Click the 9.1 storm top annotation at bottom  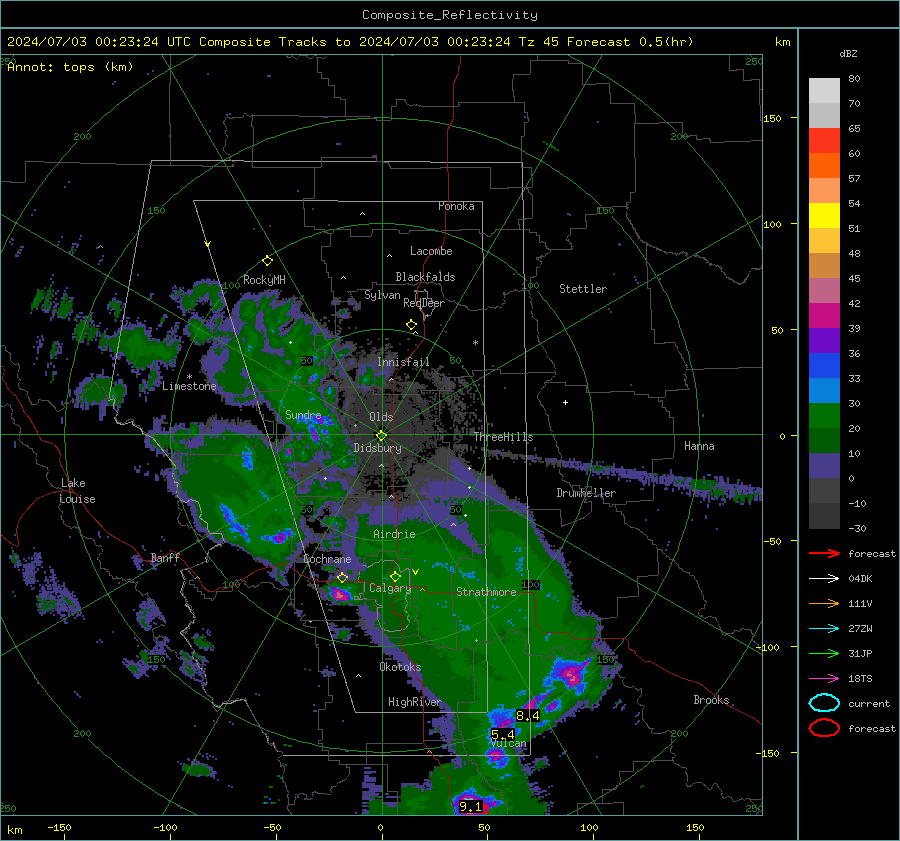click(x=470, y=807)
